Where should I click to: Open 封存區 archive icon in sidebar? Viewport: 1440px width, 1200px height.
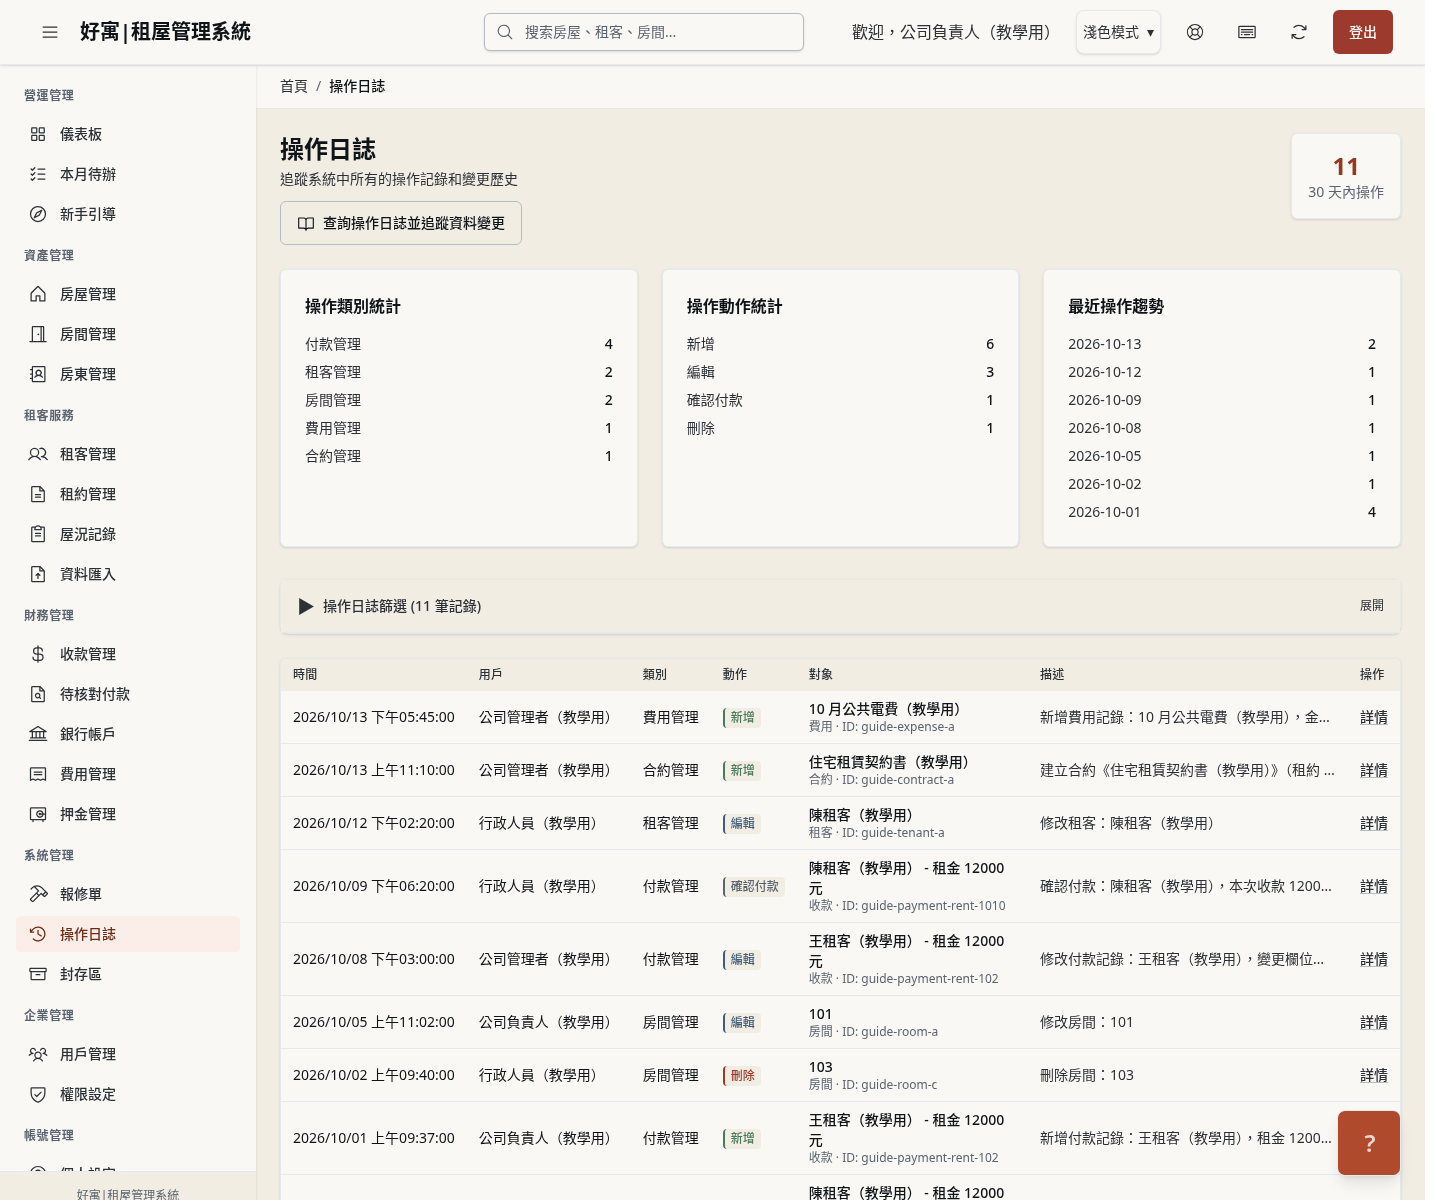click(38, 974)
